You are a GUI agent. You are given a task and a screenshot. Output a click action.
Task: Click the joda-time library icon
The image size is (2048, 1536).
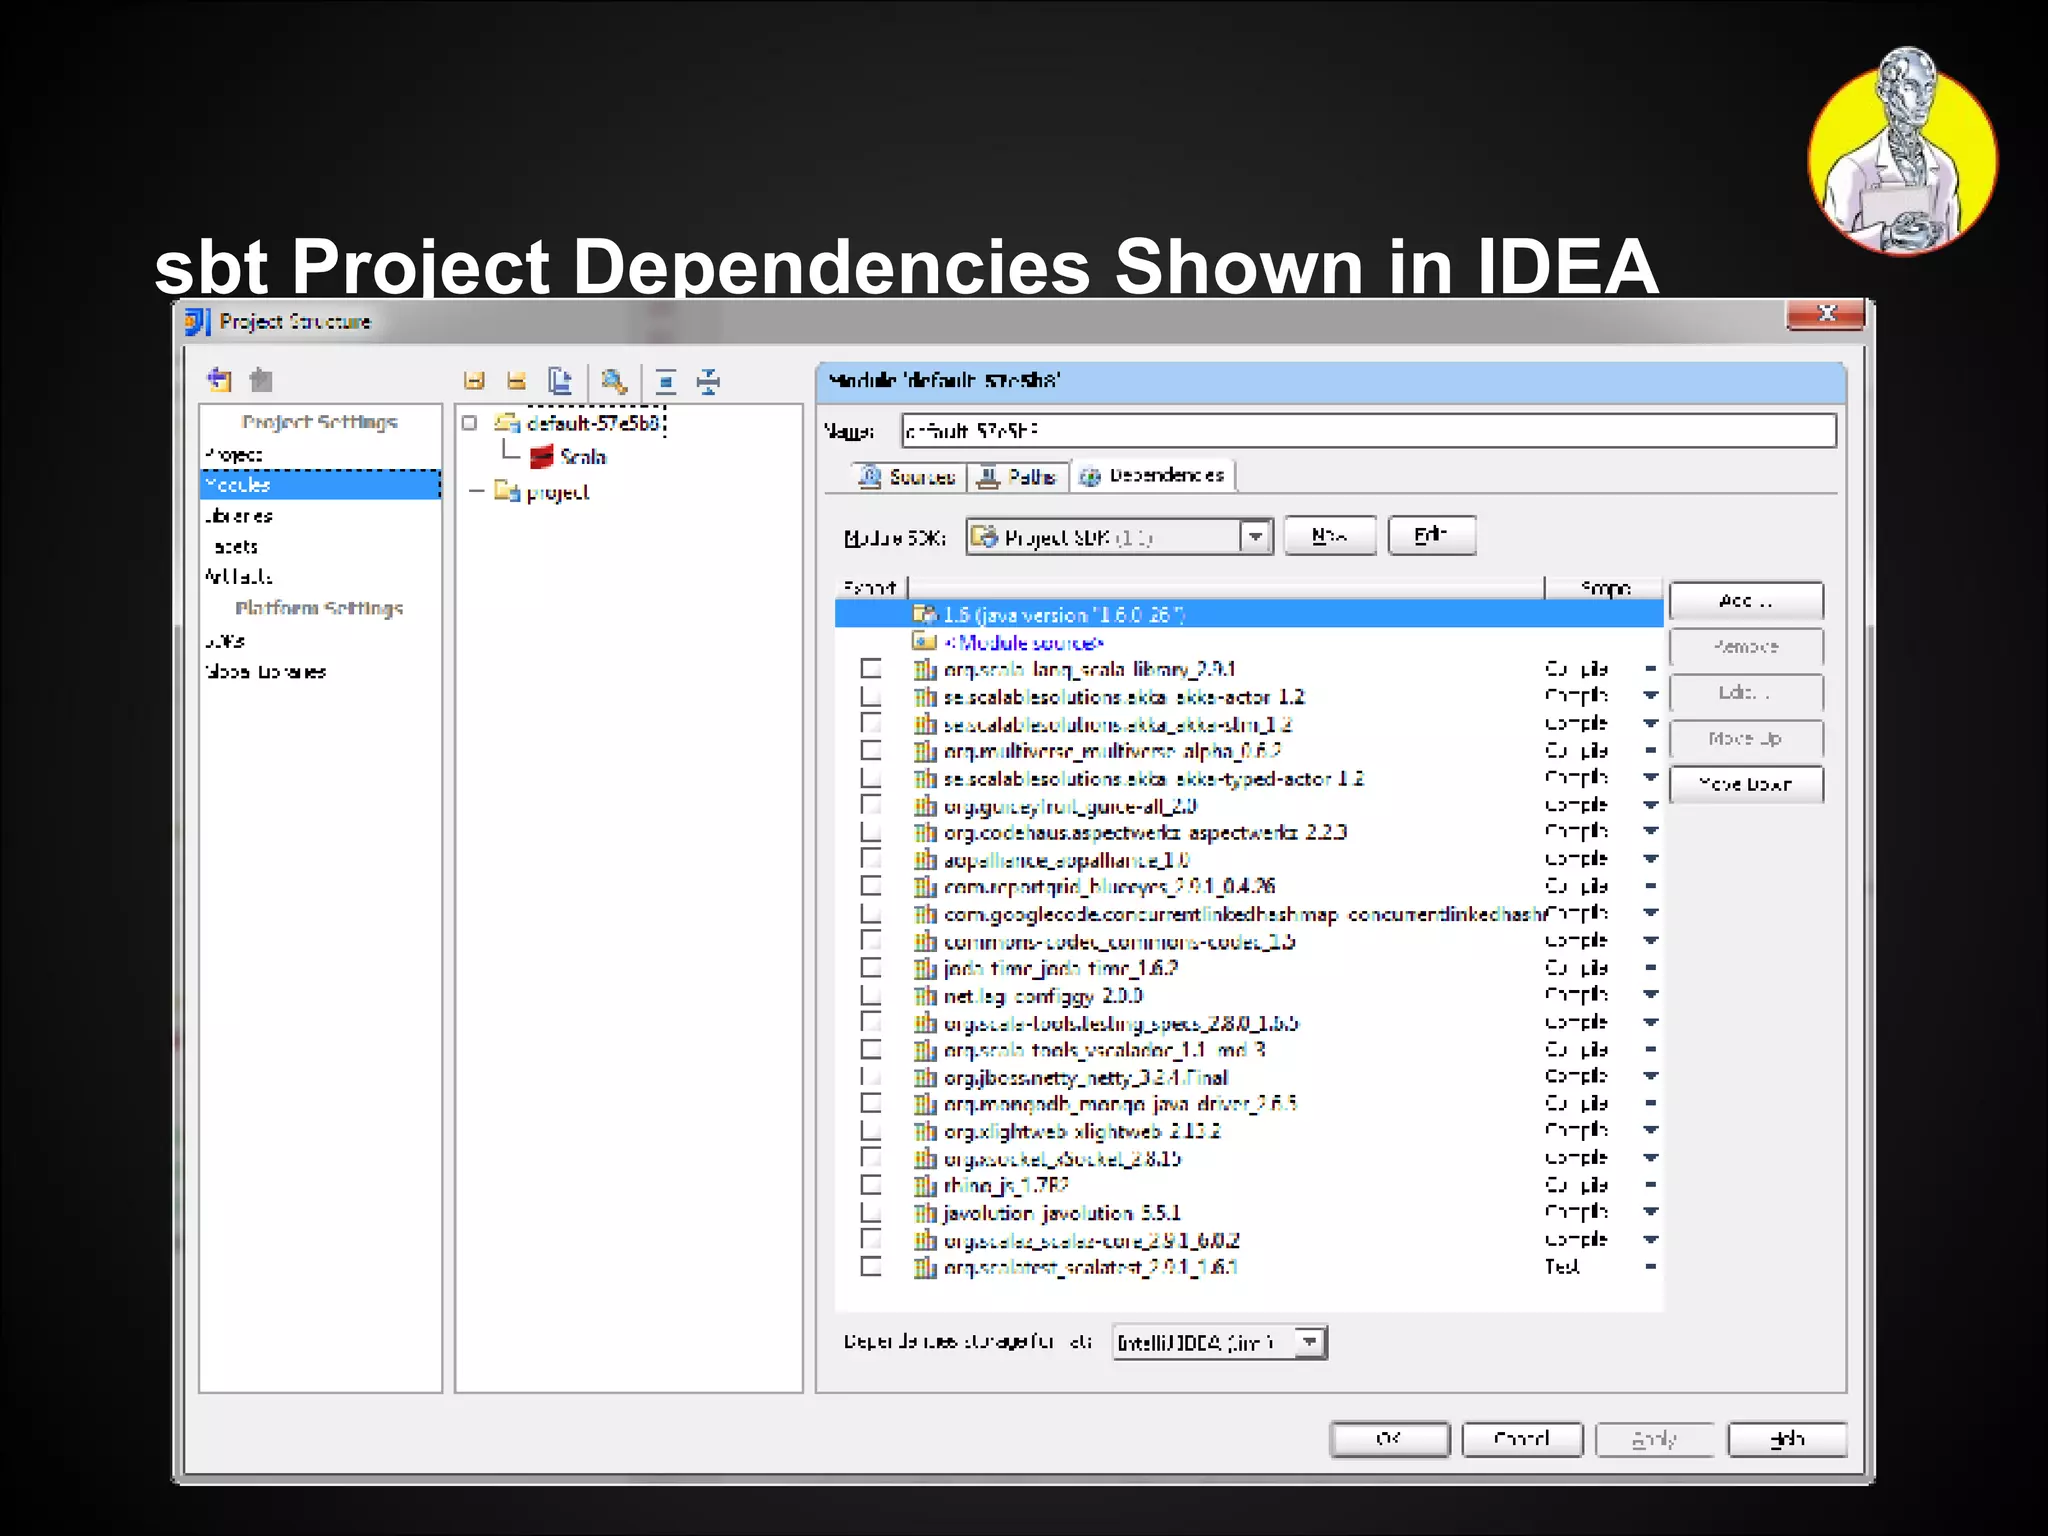click(925, 968)
